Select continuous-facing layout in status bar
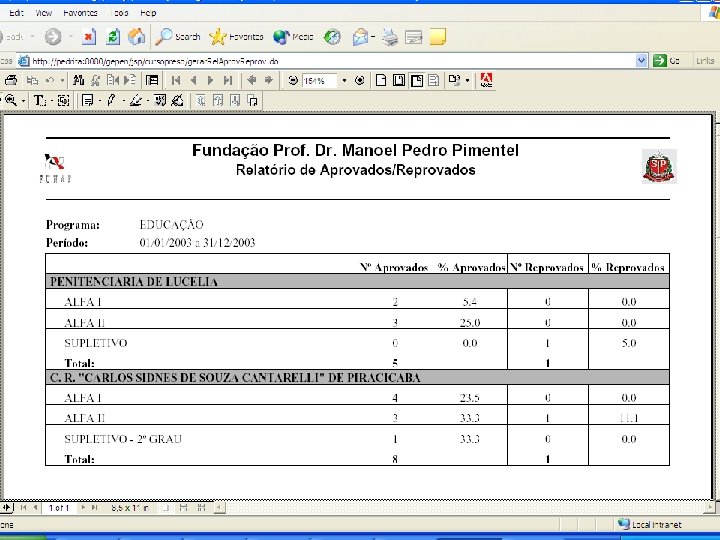 pyautogui.click(x=201, y=508)
